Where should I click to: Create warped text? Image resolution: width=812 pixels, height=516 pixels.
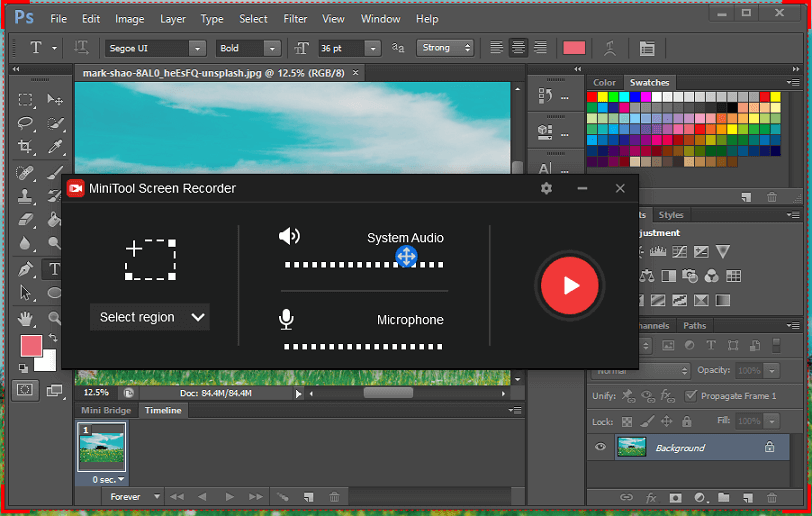click(610, 48)
